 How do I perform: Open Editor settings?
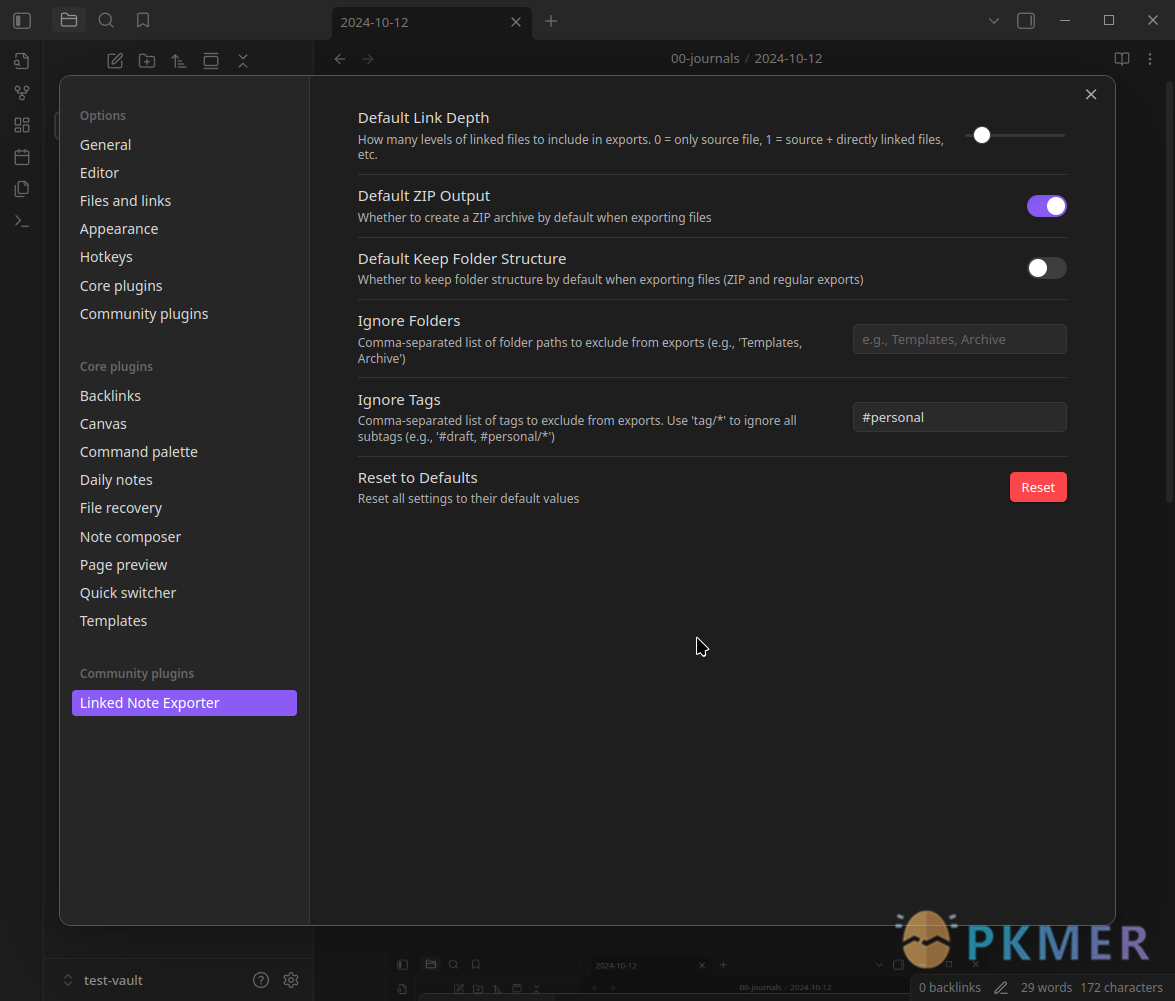point(100,173)
